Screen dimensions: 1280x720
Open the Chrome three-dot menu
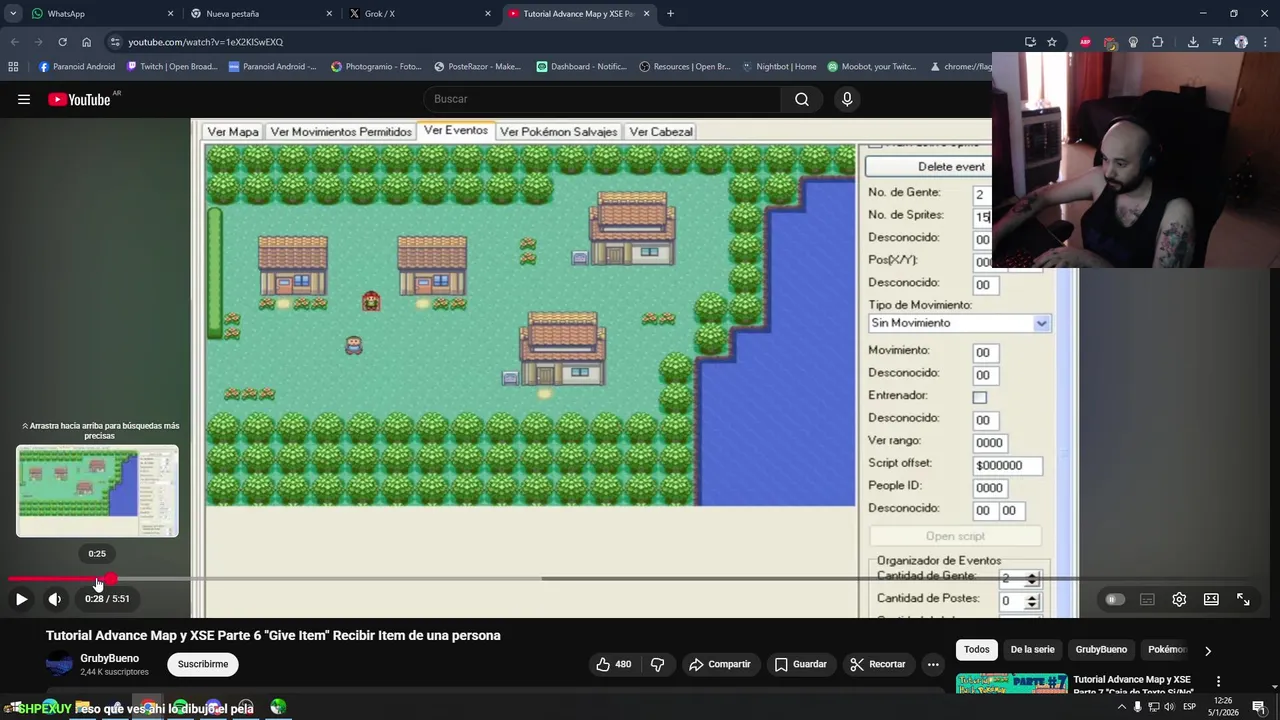[1265, 42]
